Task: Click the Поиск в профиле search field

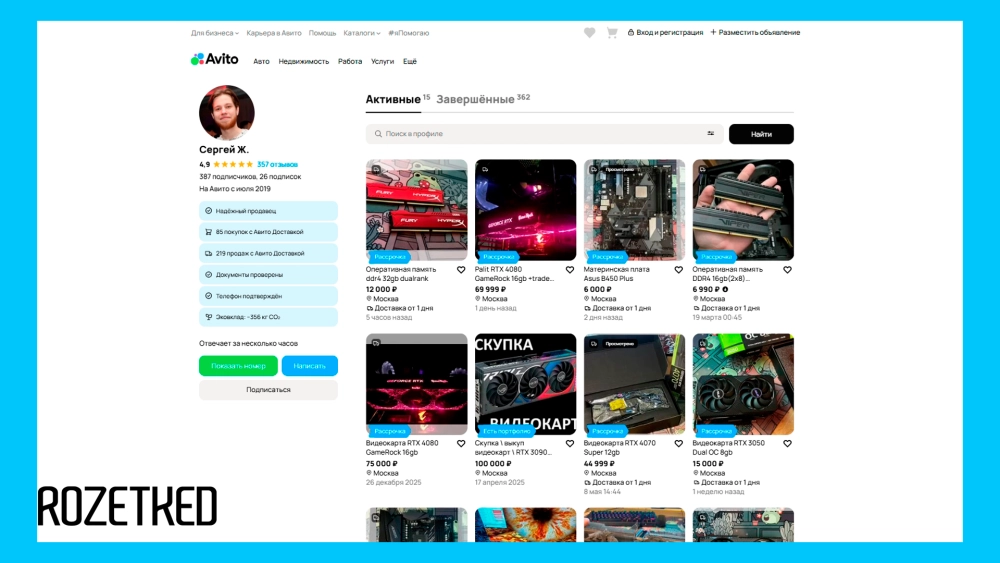Action: pos(544,134)
